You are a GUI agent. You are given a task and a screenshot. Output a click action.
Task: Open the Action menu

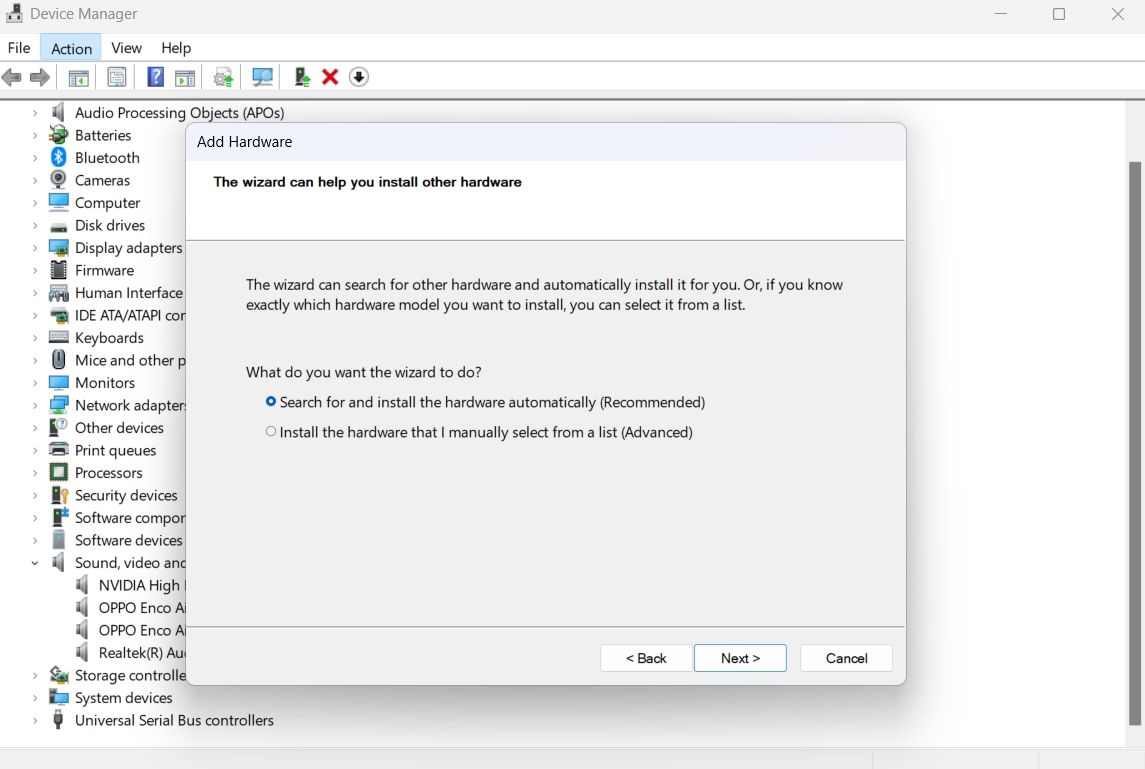[x=70, y=47]
